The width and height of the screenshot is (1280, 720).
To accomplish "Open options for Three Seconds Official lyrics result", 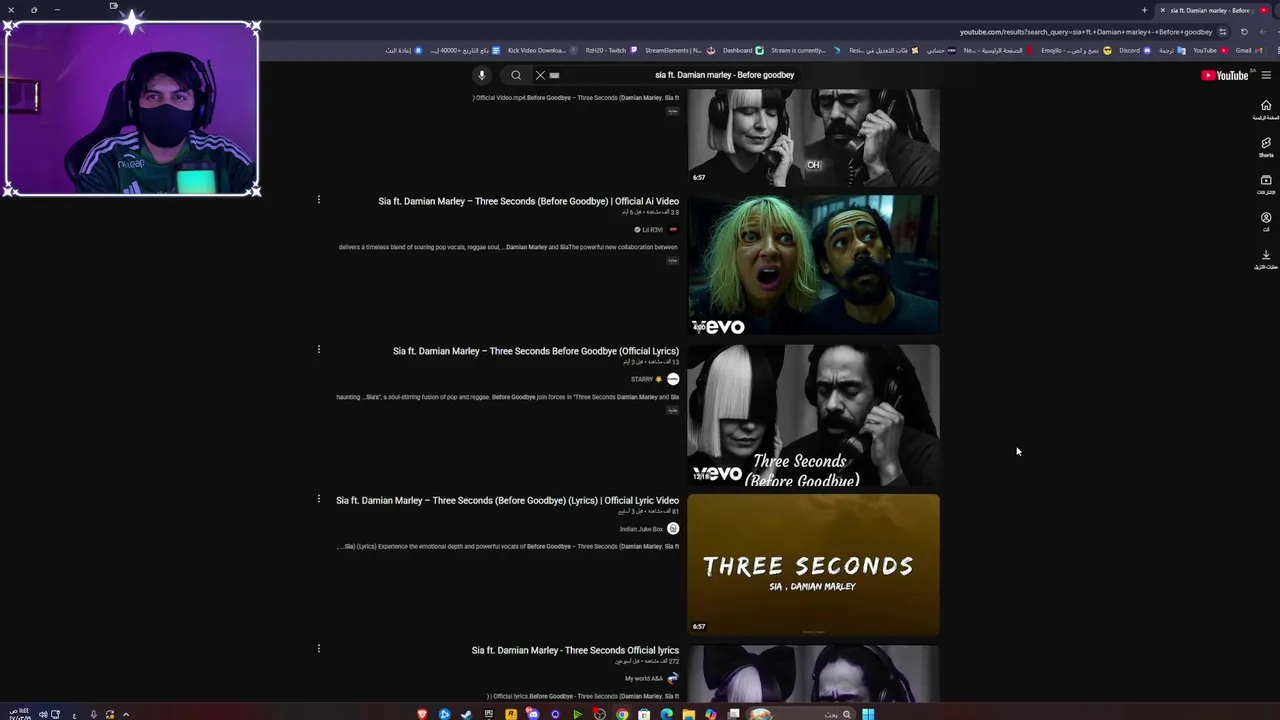I will [319, 649].
